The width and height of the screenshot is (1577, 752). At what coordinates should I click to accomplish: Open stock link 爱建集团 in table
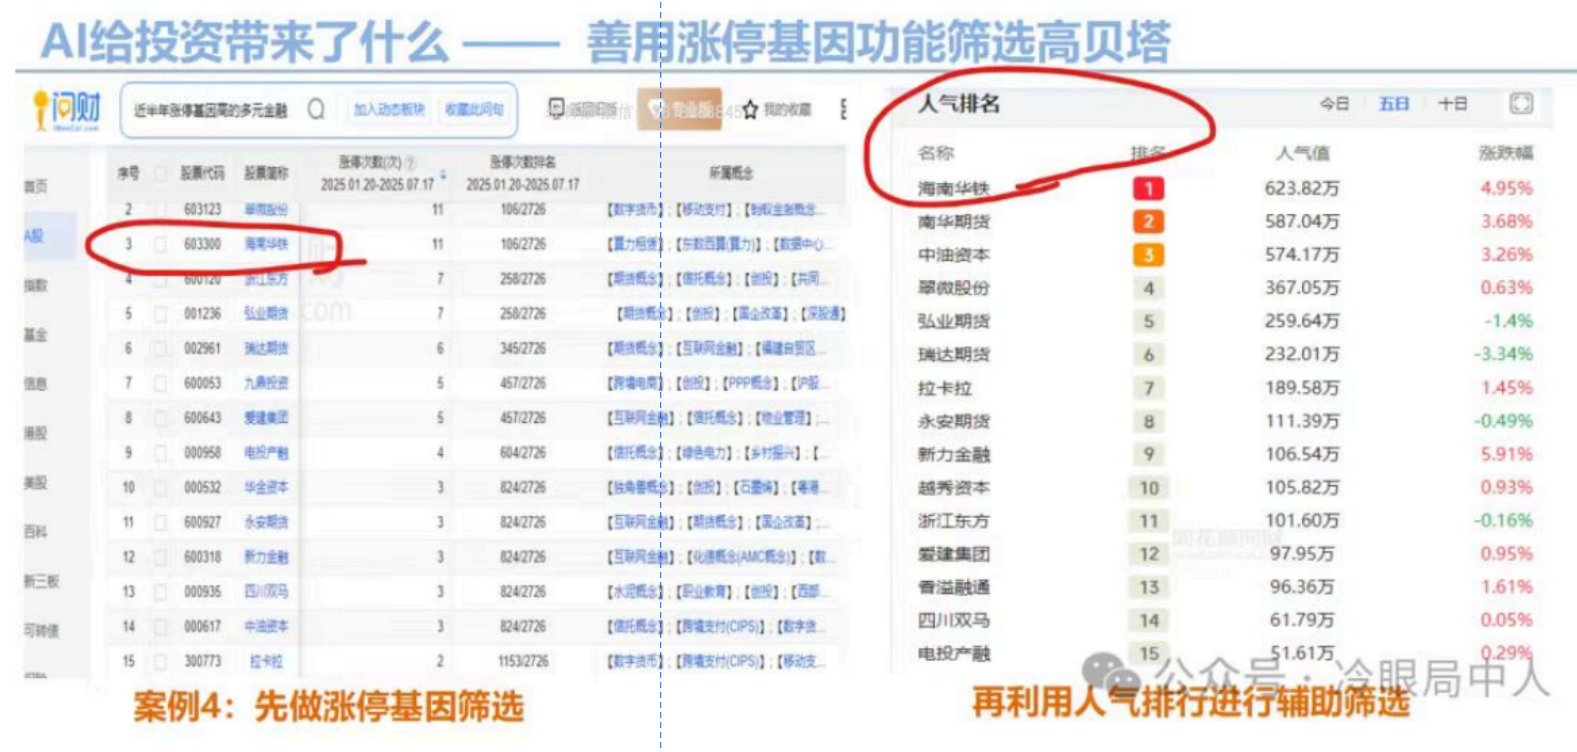point(266,418)
